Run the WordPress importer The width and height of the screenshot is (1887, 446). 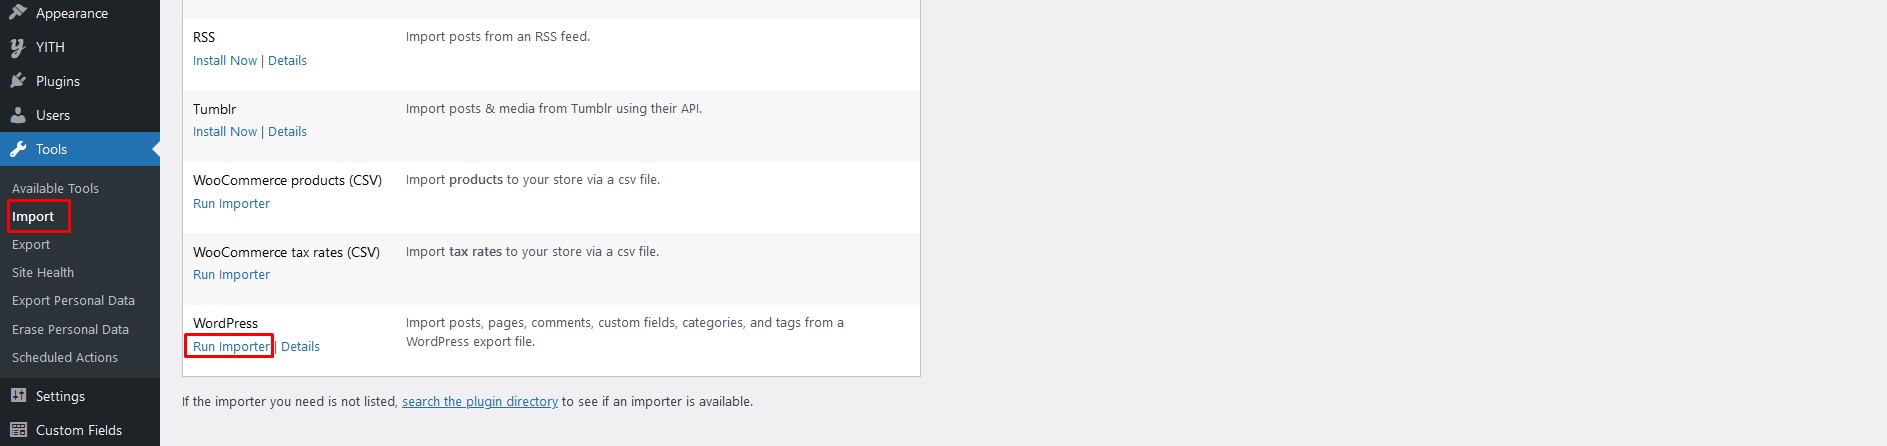(231, 346)
